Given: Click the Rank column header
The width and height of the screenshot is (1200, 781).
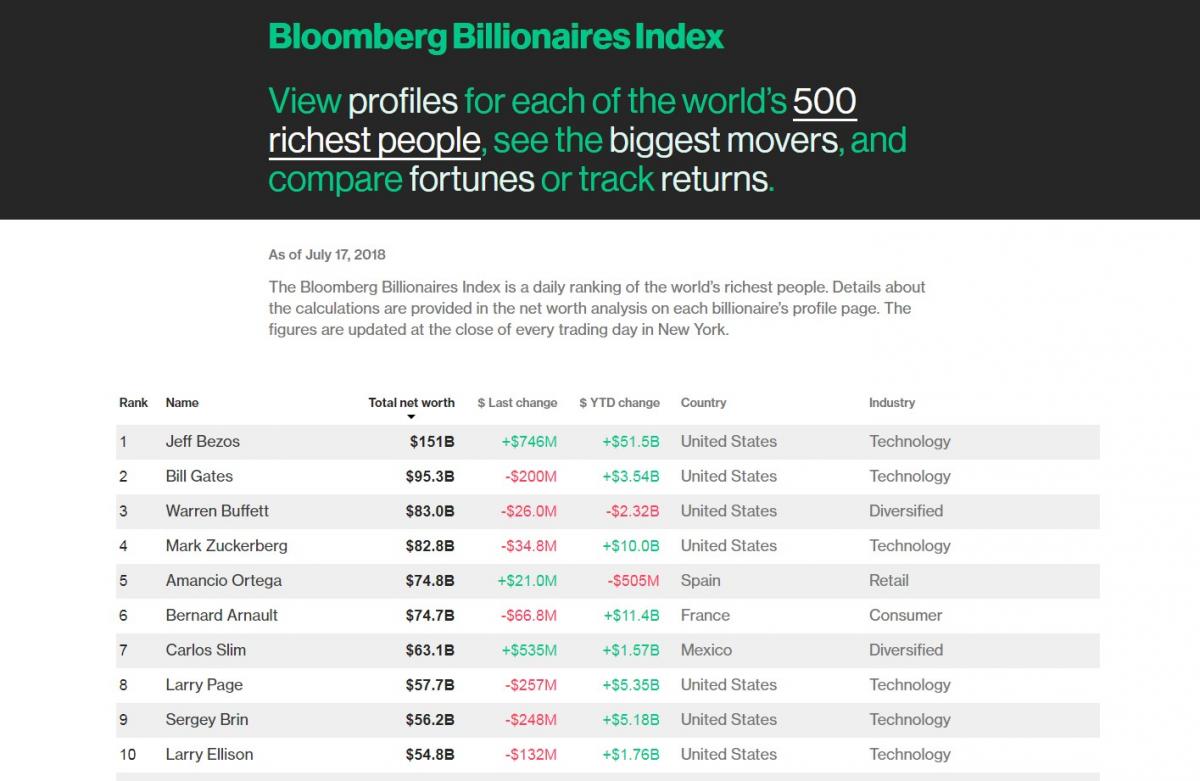Looking at the screenshot, I should [x=133, y=402].
